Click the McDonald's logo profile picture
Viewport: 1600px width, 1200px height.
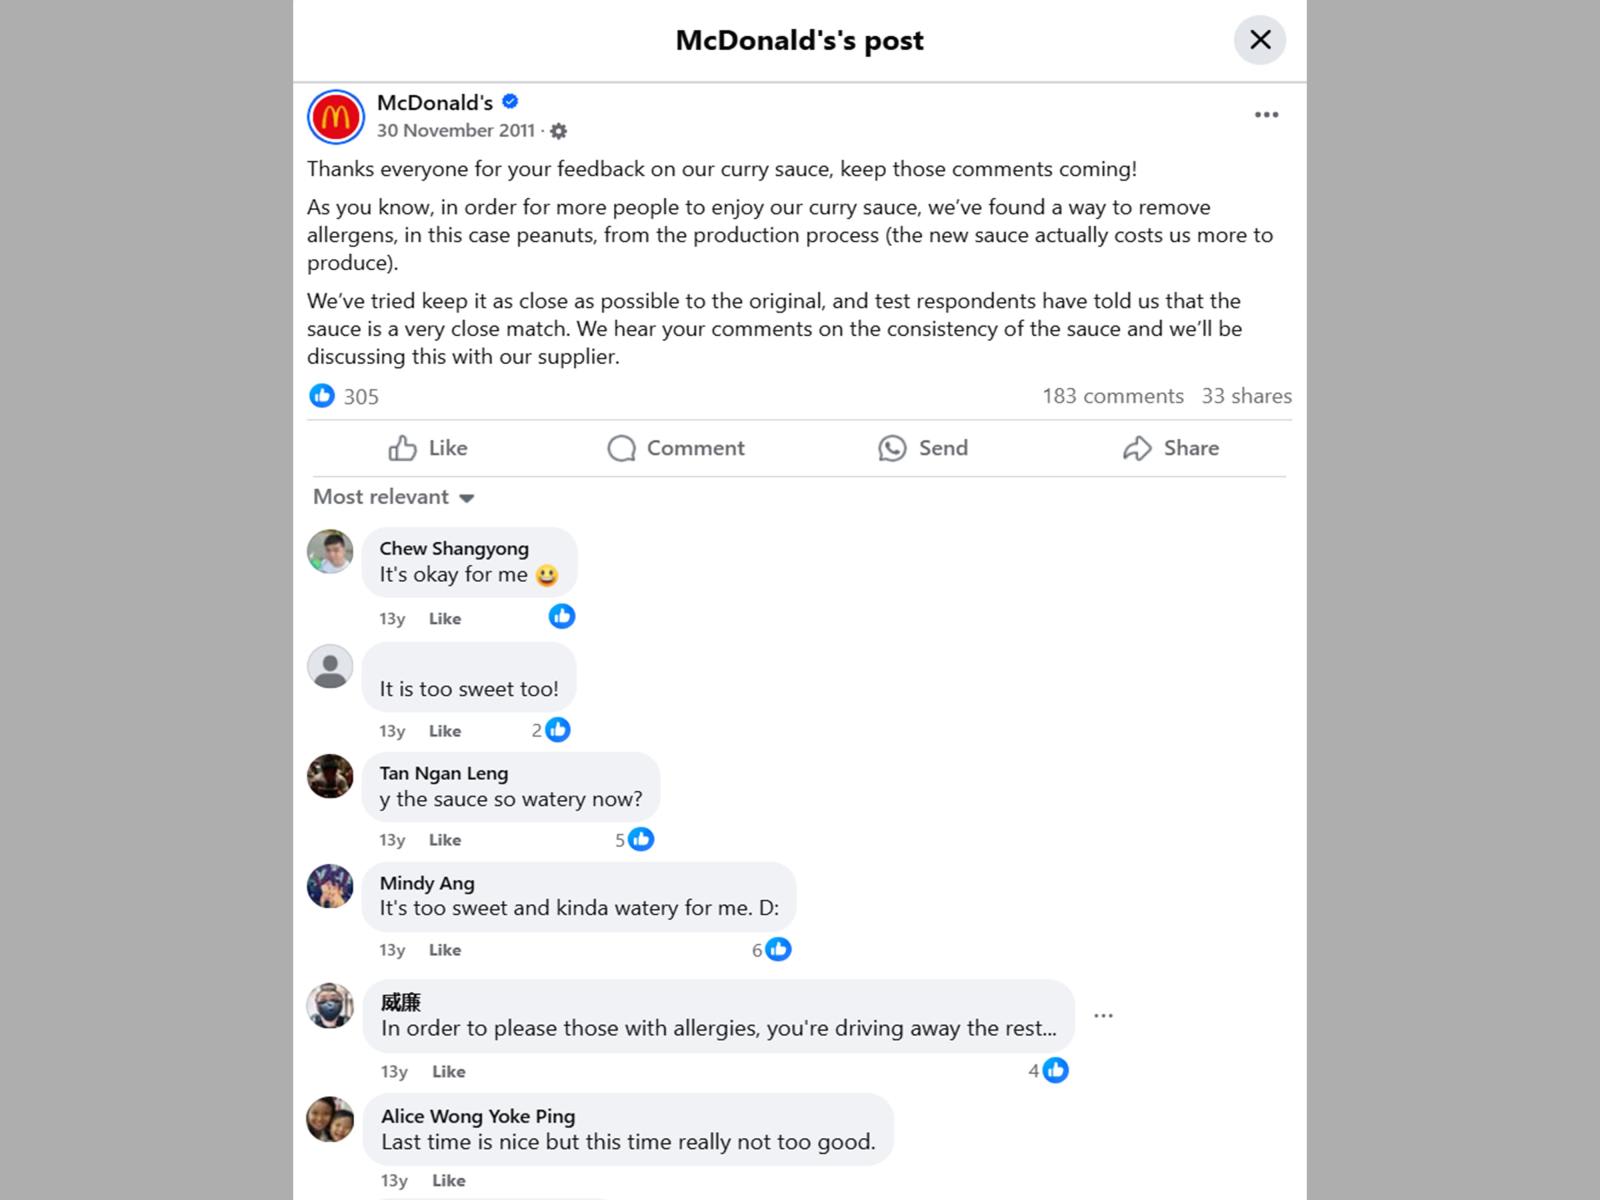tap(335, 117)
